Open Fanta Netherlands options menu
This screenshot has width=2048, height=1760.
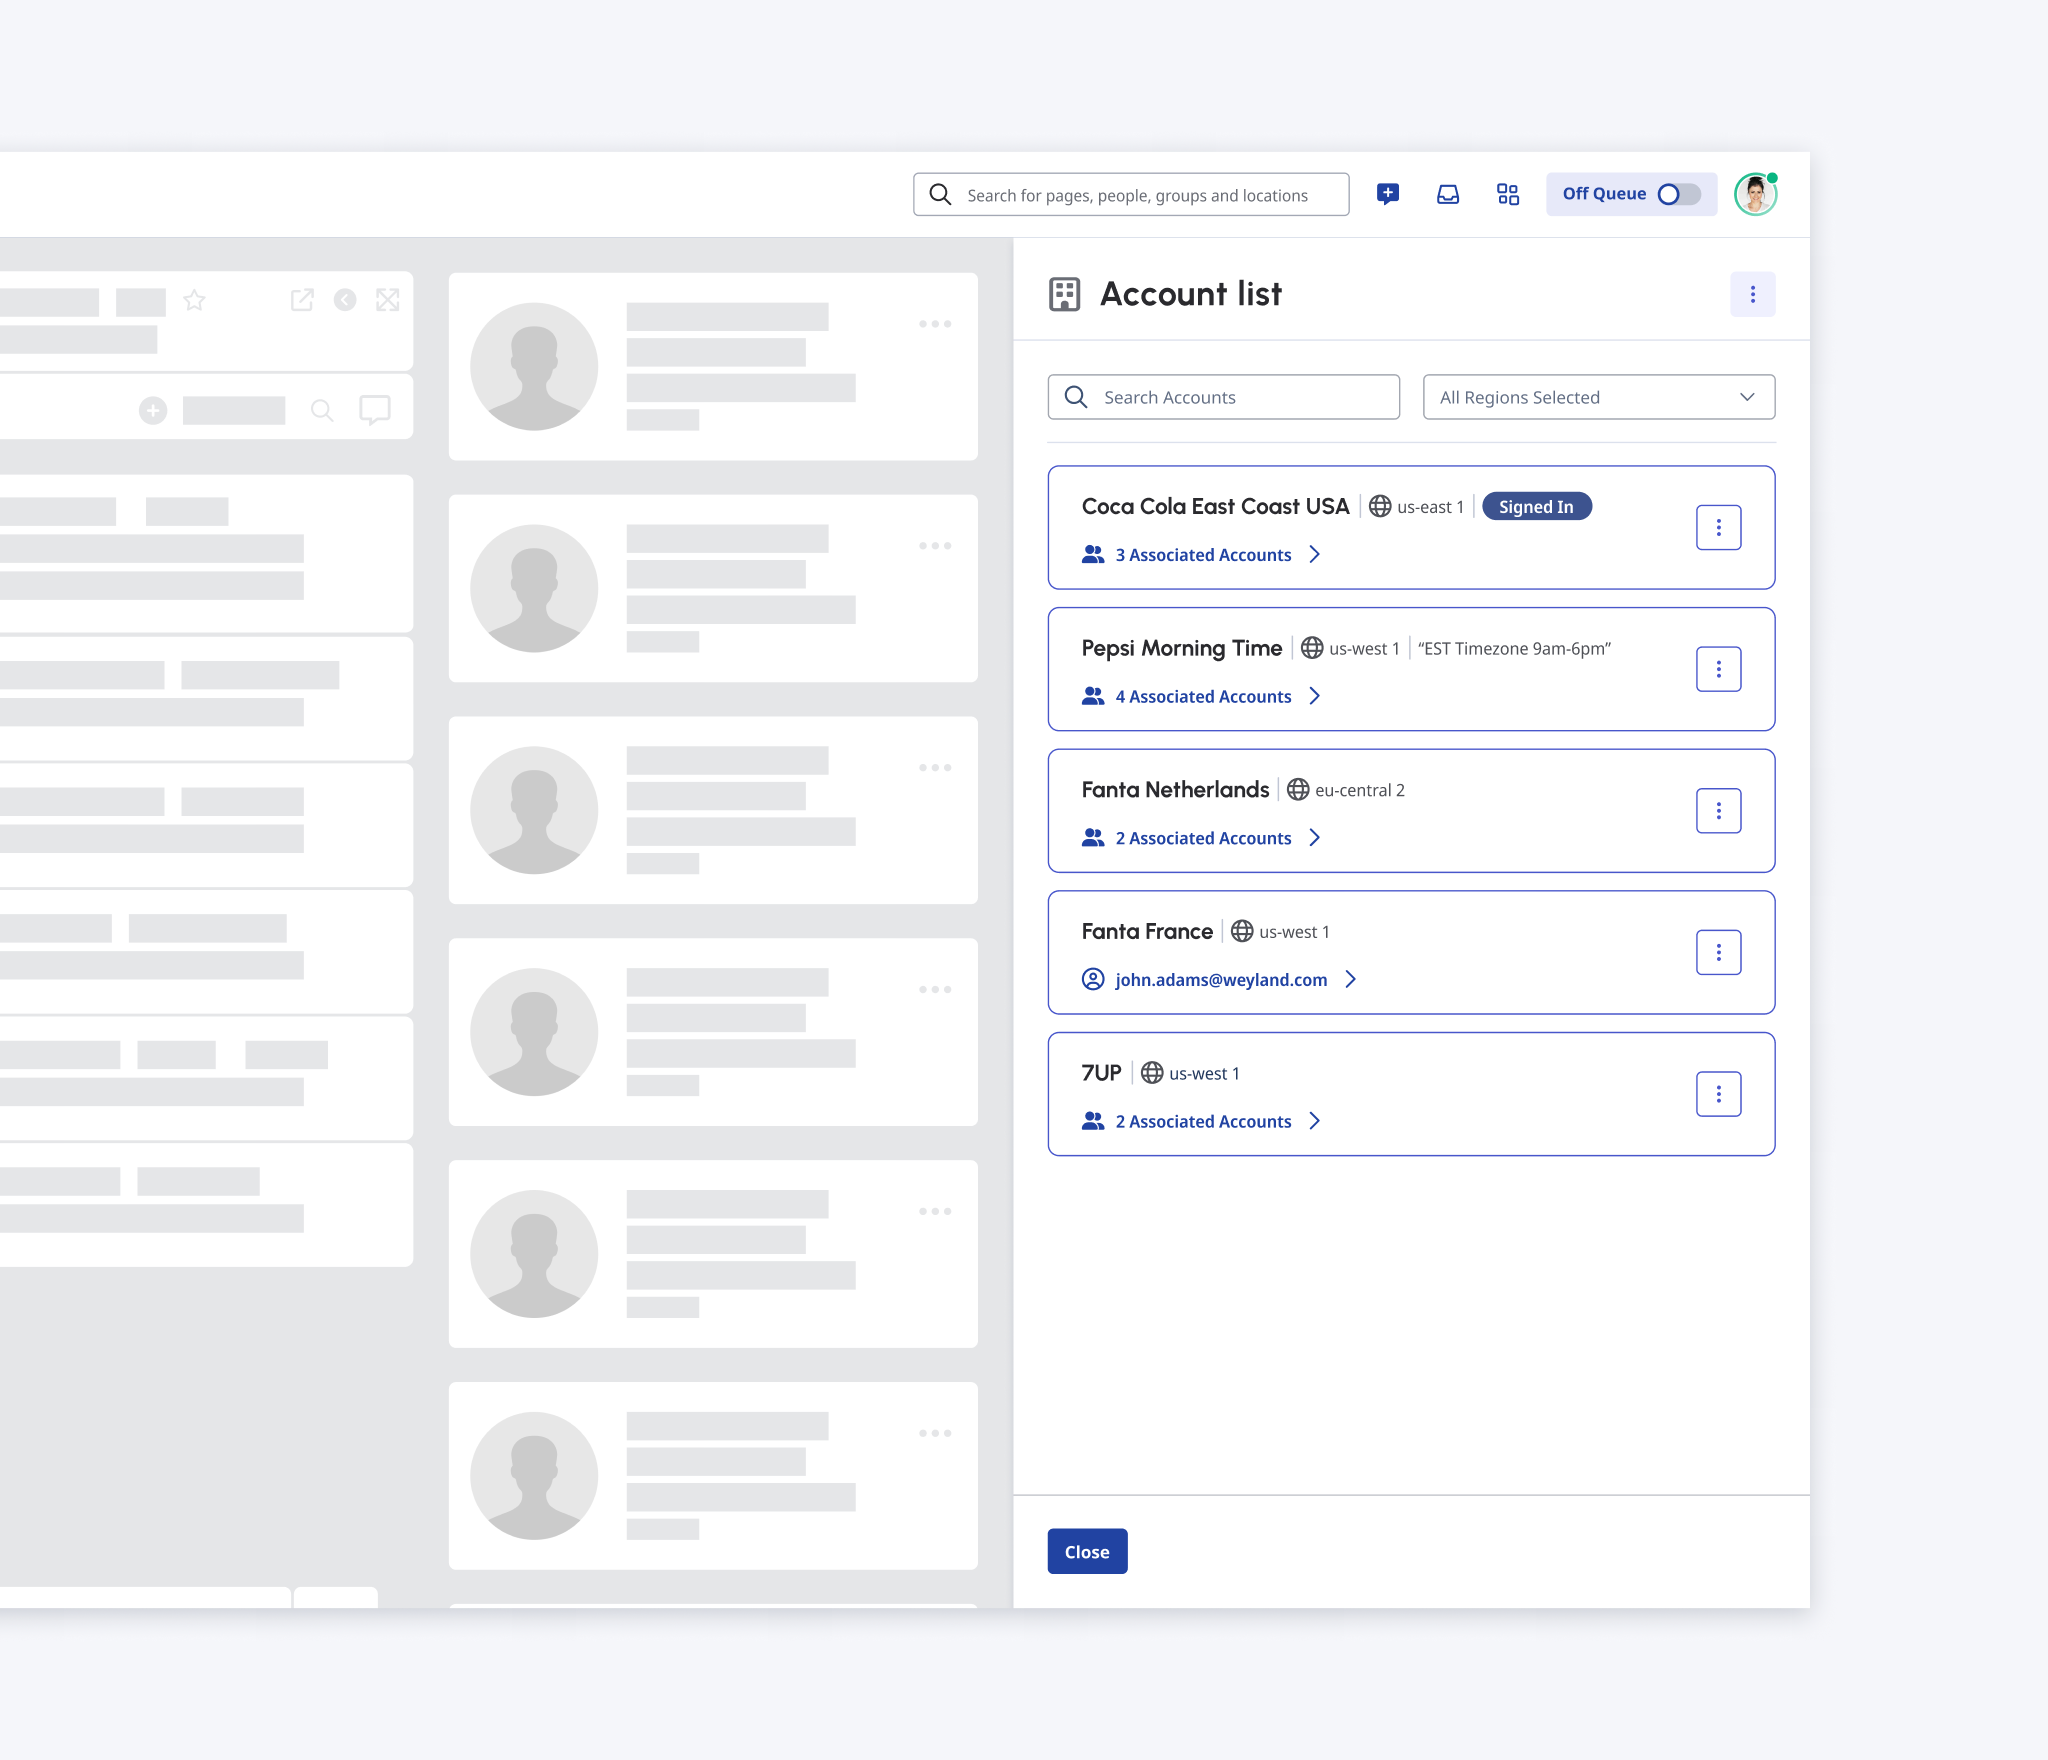coord(1718,811)
